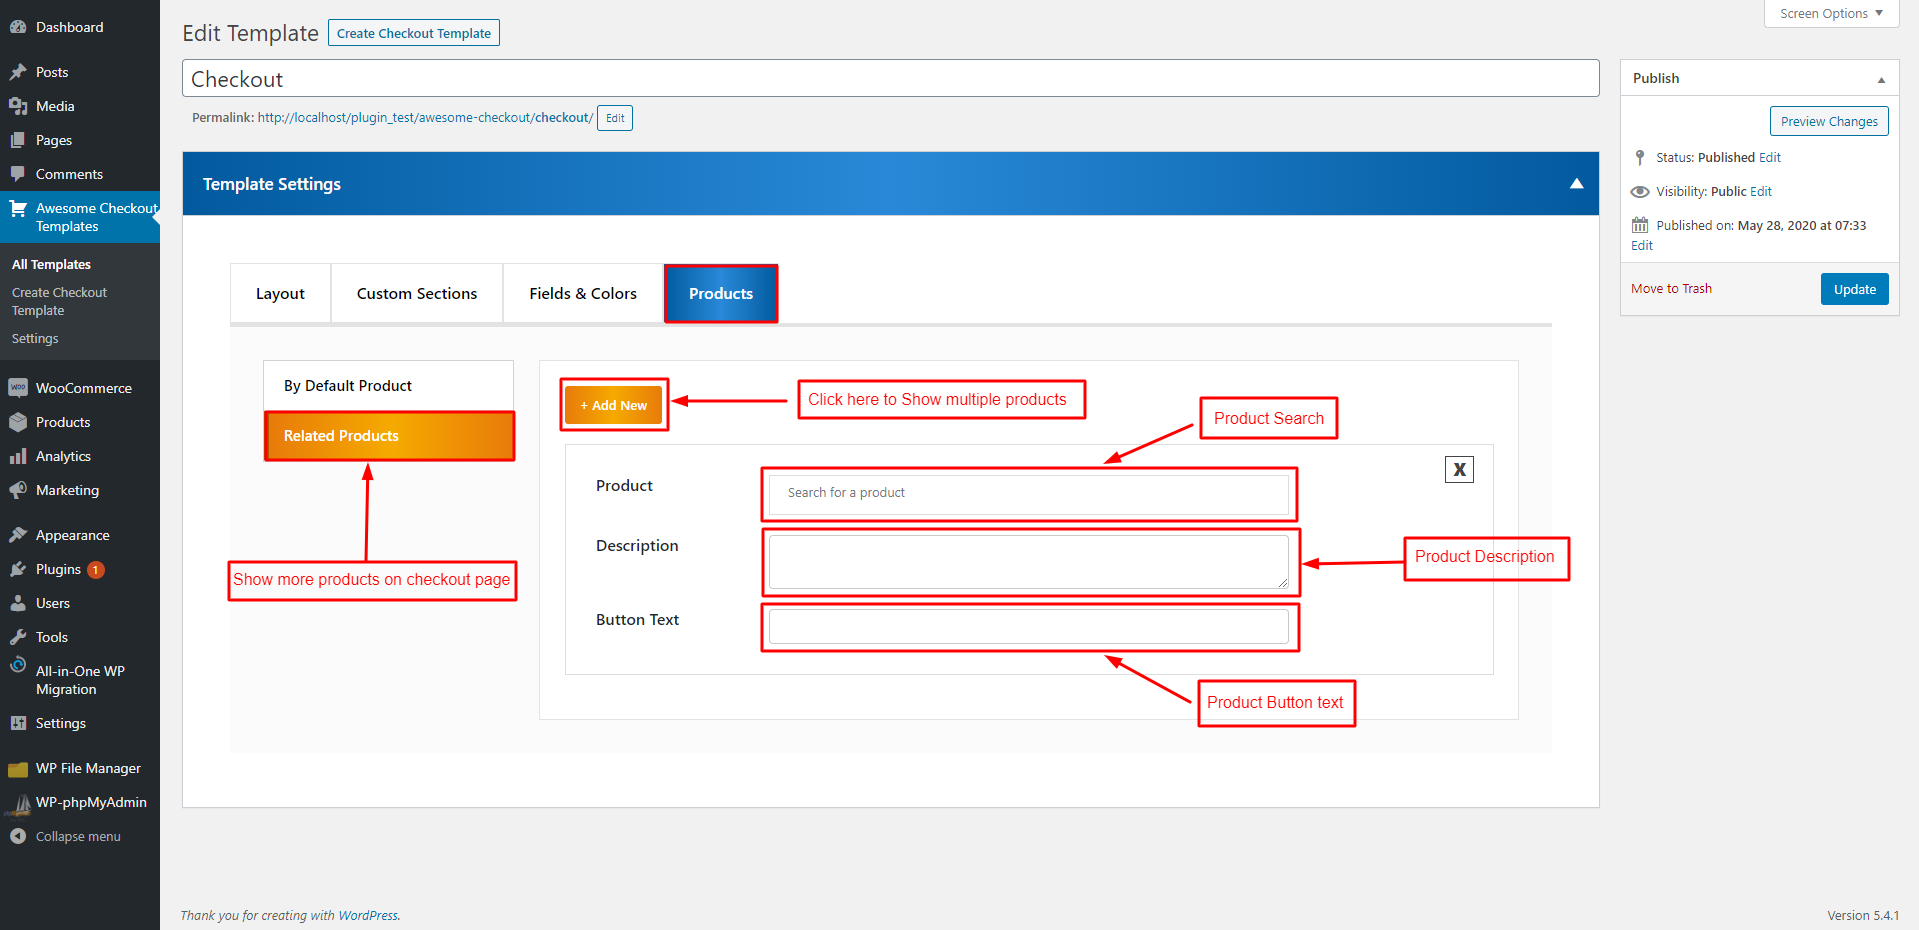Click the Products box icon in sidebar
Viewport: 1919px width, 930px height.
(x=18, y=422)
